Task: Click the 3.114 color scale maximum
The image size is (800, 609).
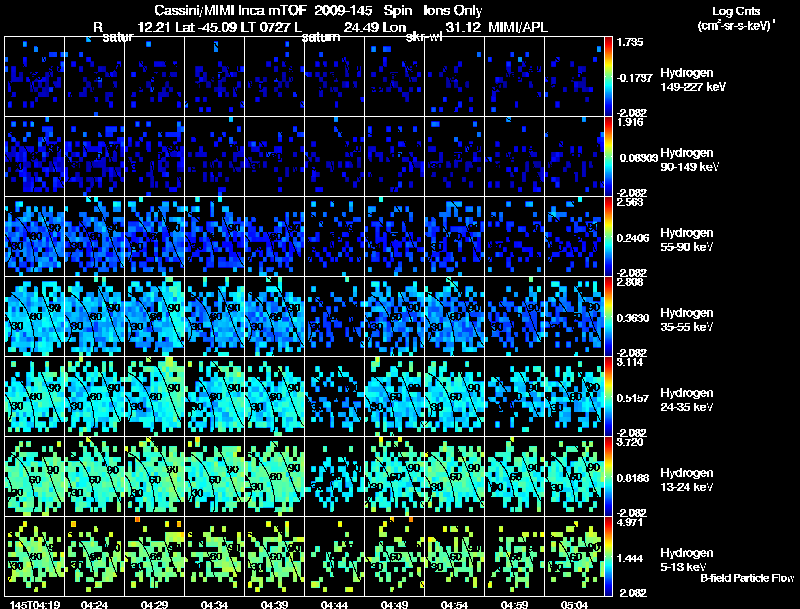Action: [630, 362]
